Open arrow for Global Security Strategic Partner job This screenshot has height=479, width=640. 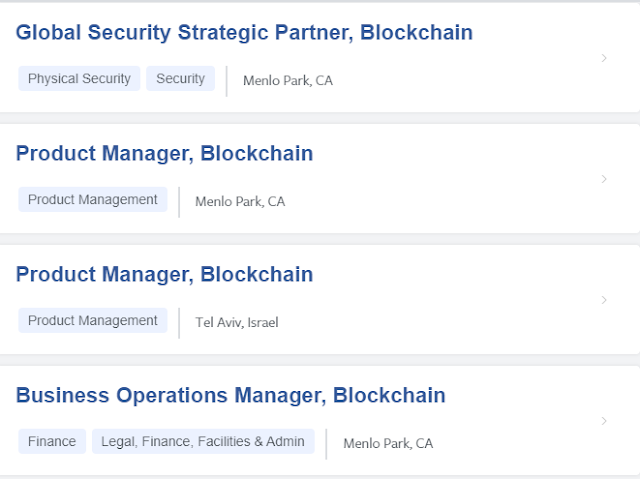coord(604,58)
